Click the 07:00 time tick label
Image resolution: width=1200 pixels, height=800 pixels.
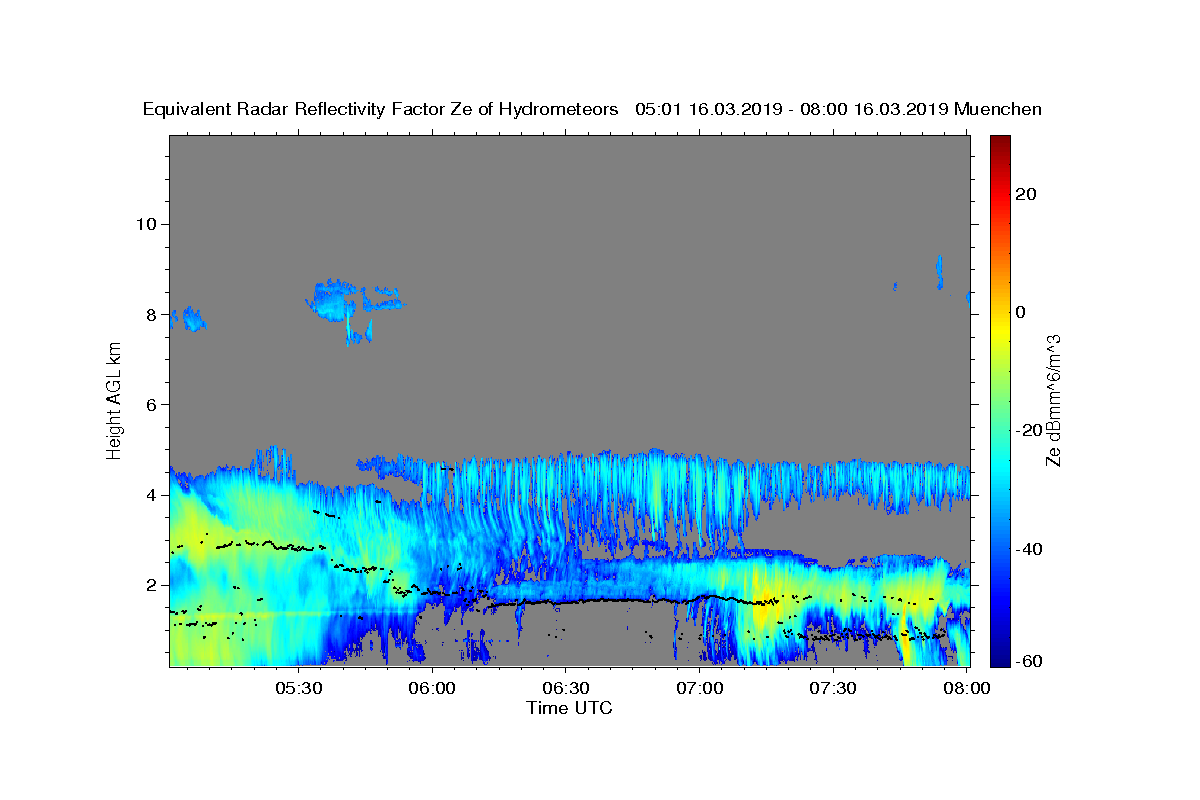pyautogui.click(x=700, y=689)
